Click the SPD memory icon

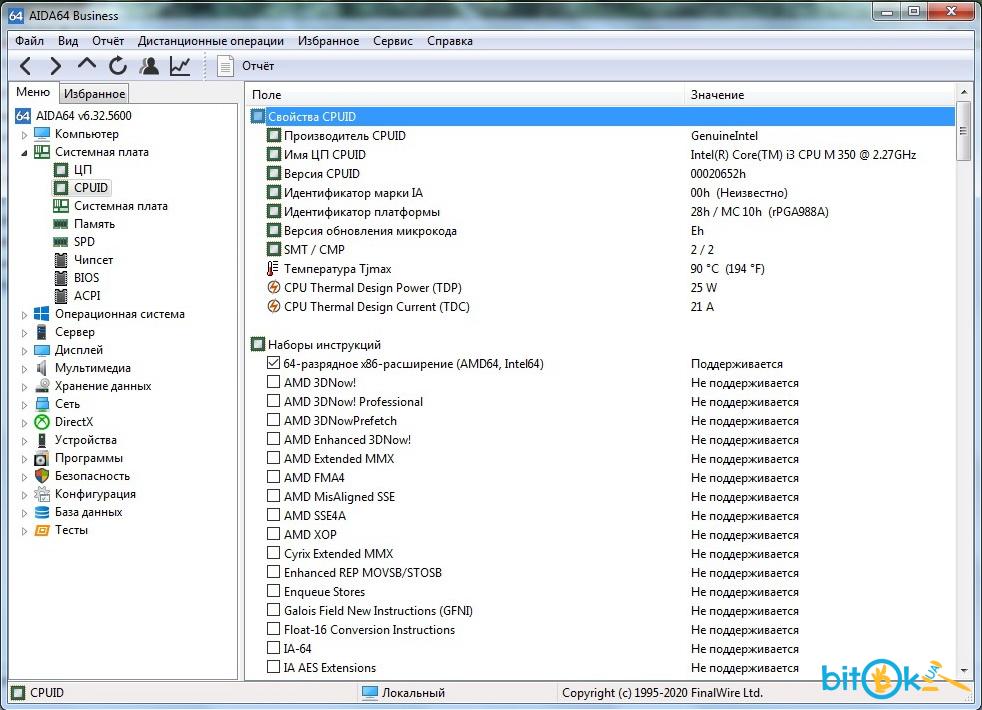pyautogui.click(x=61, y=242)
